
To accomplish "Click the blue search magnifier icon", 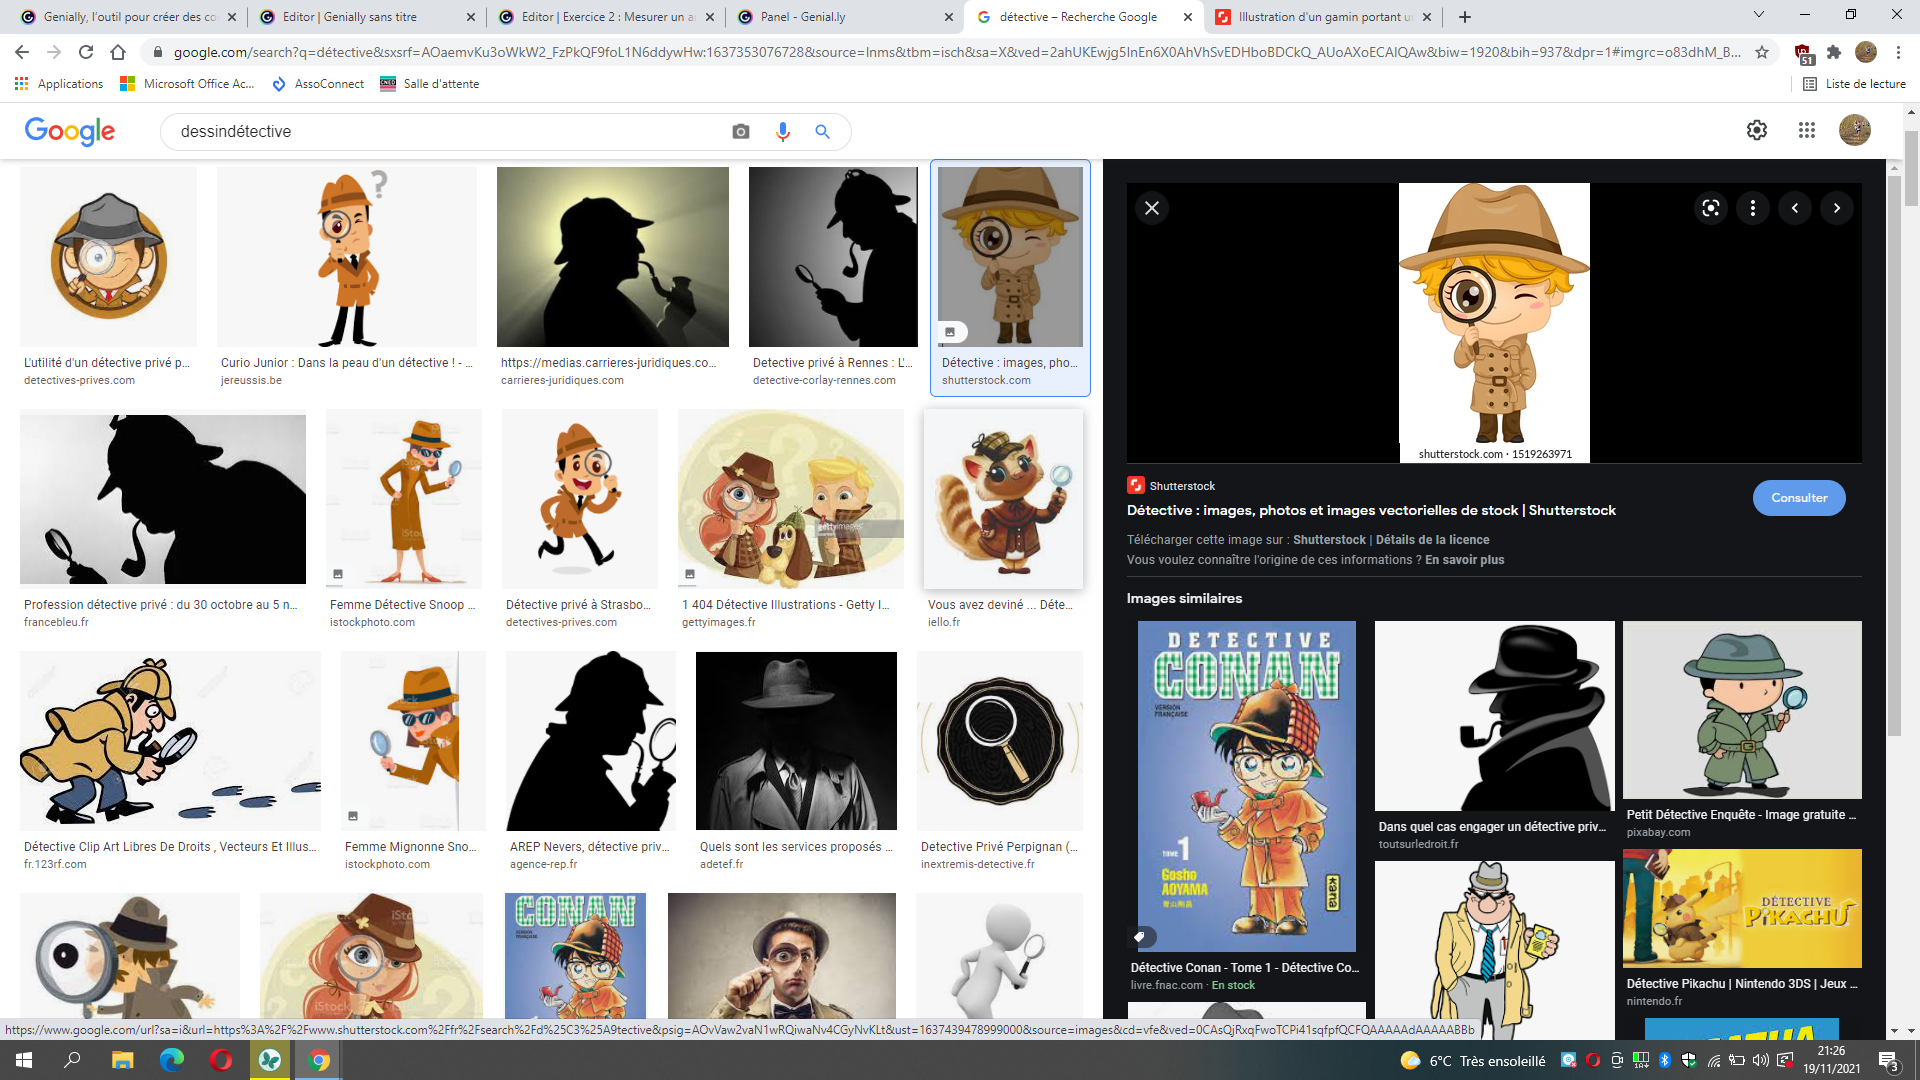I will coord(822,131).
